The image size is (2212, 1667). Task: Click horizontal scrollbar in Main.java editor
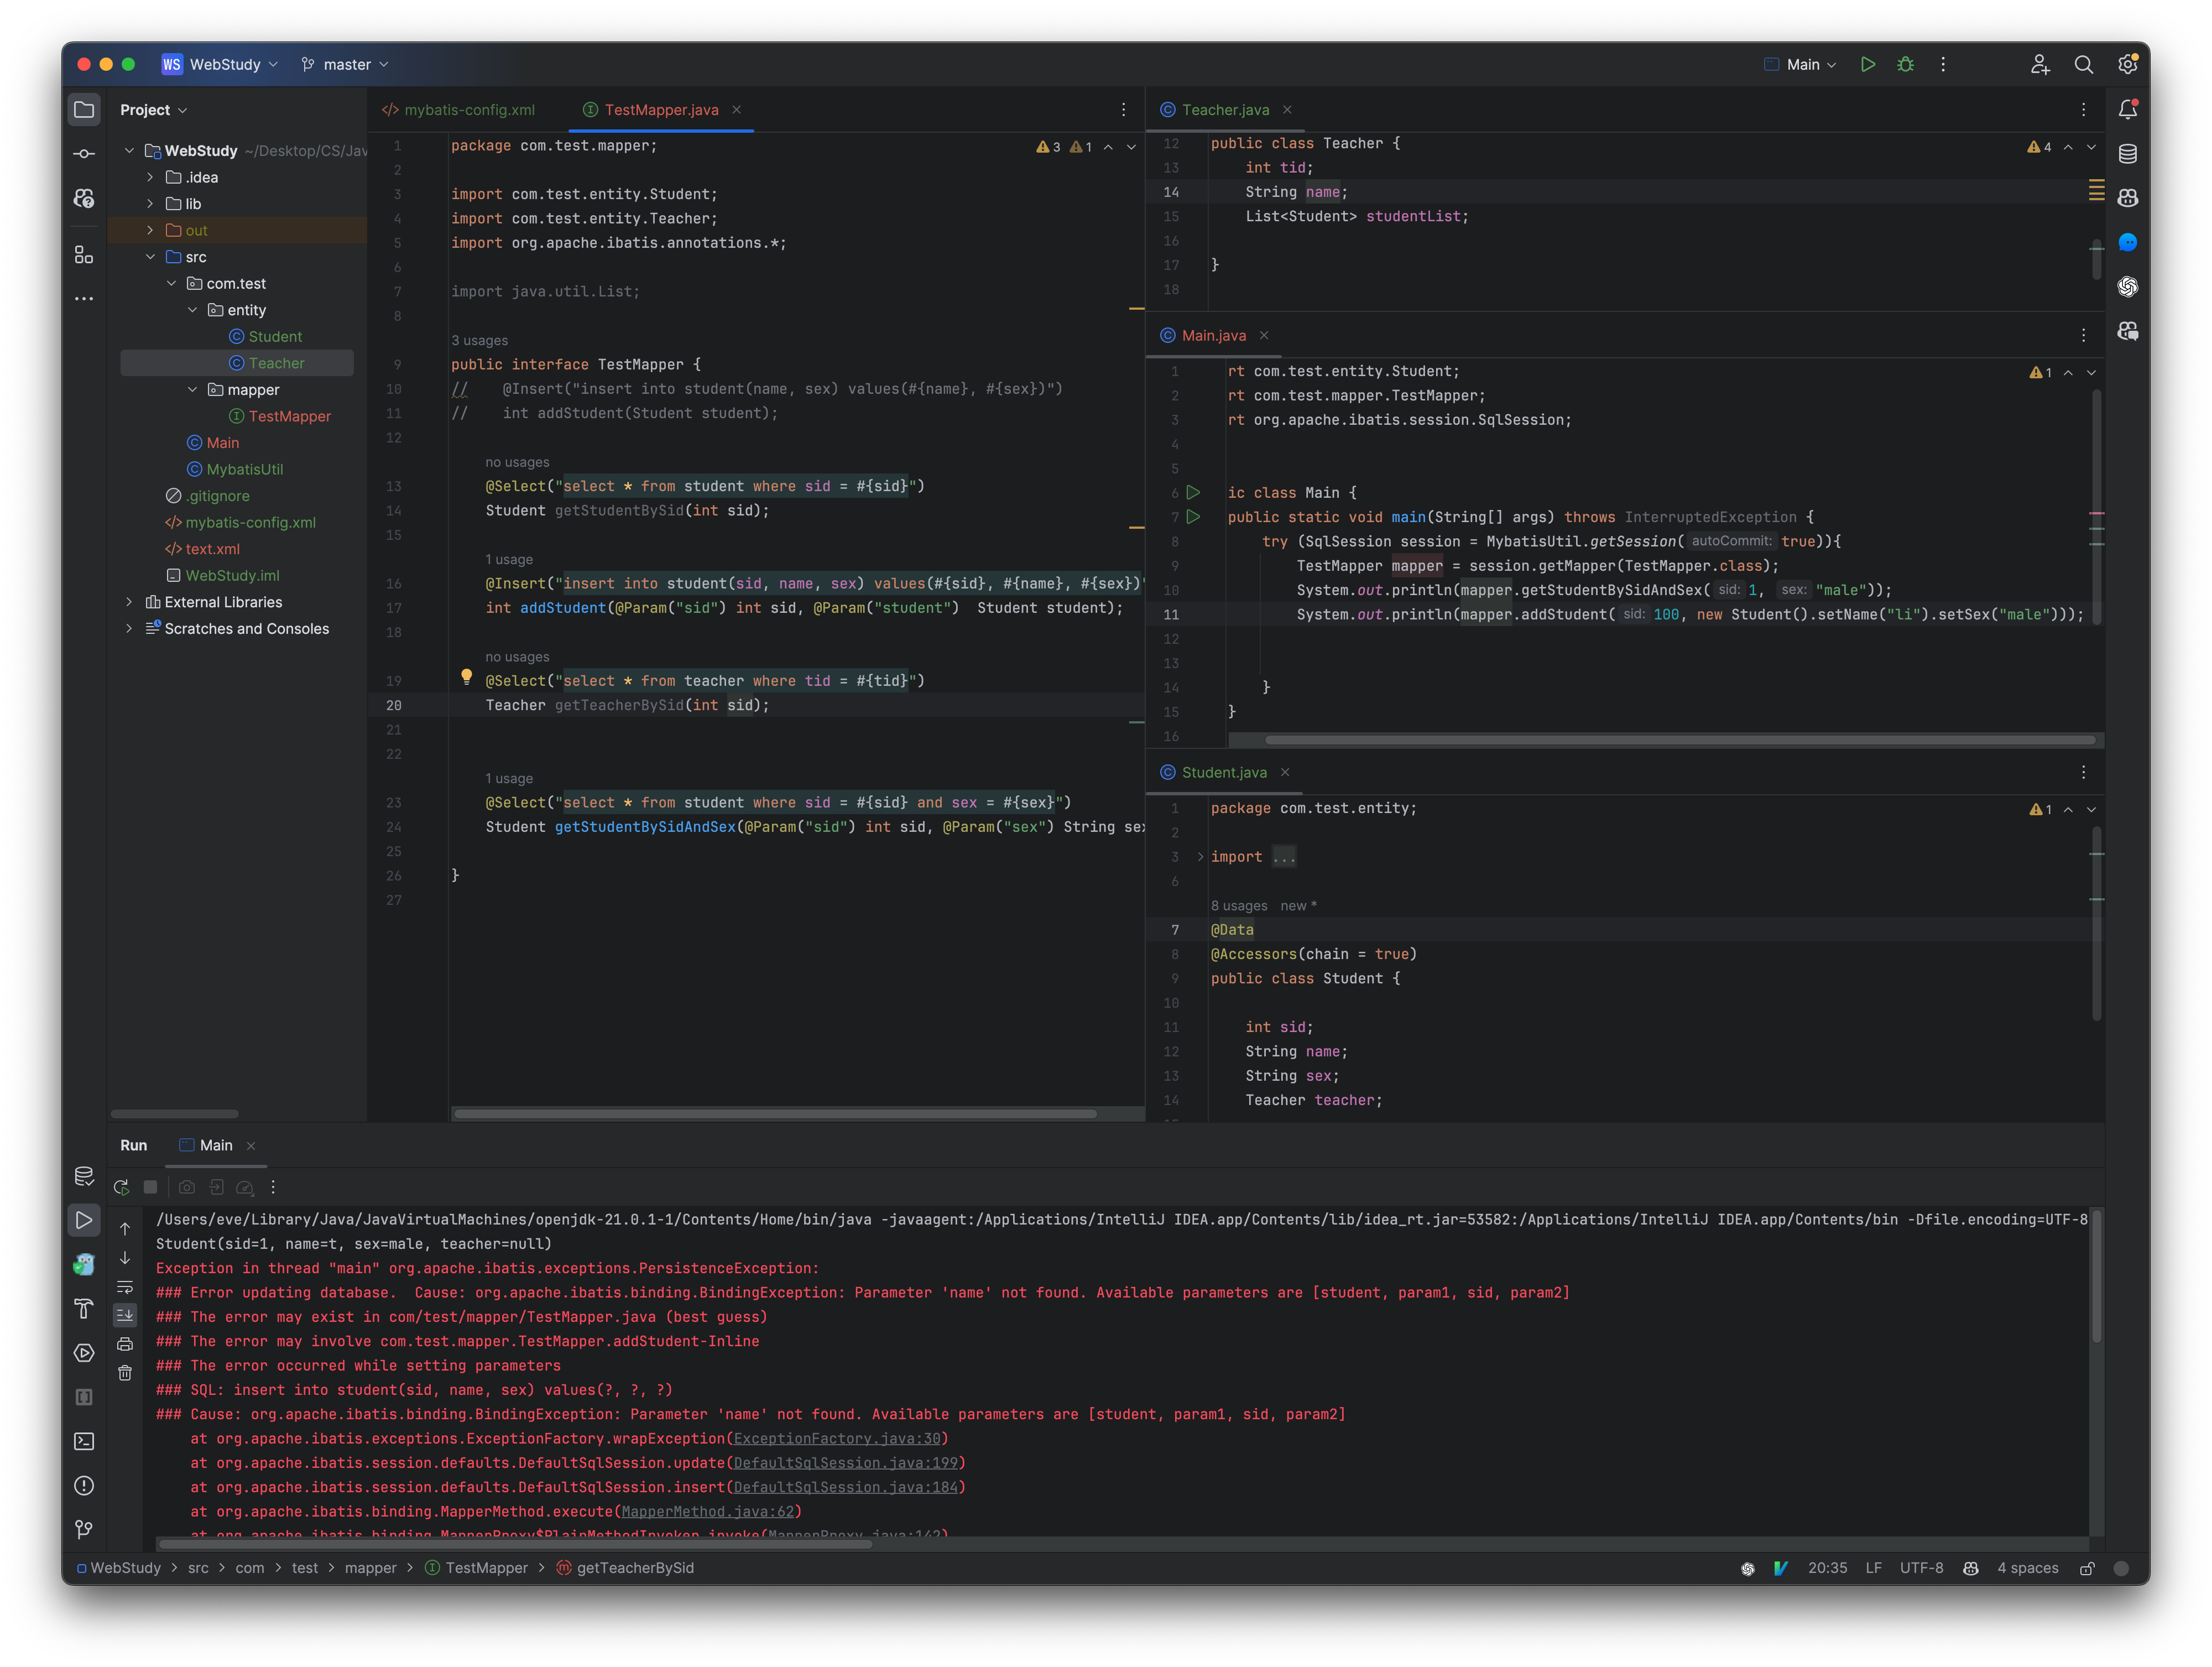point(1679,740)
